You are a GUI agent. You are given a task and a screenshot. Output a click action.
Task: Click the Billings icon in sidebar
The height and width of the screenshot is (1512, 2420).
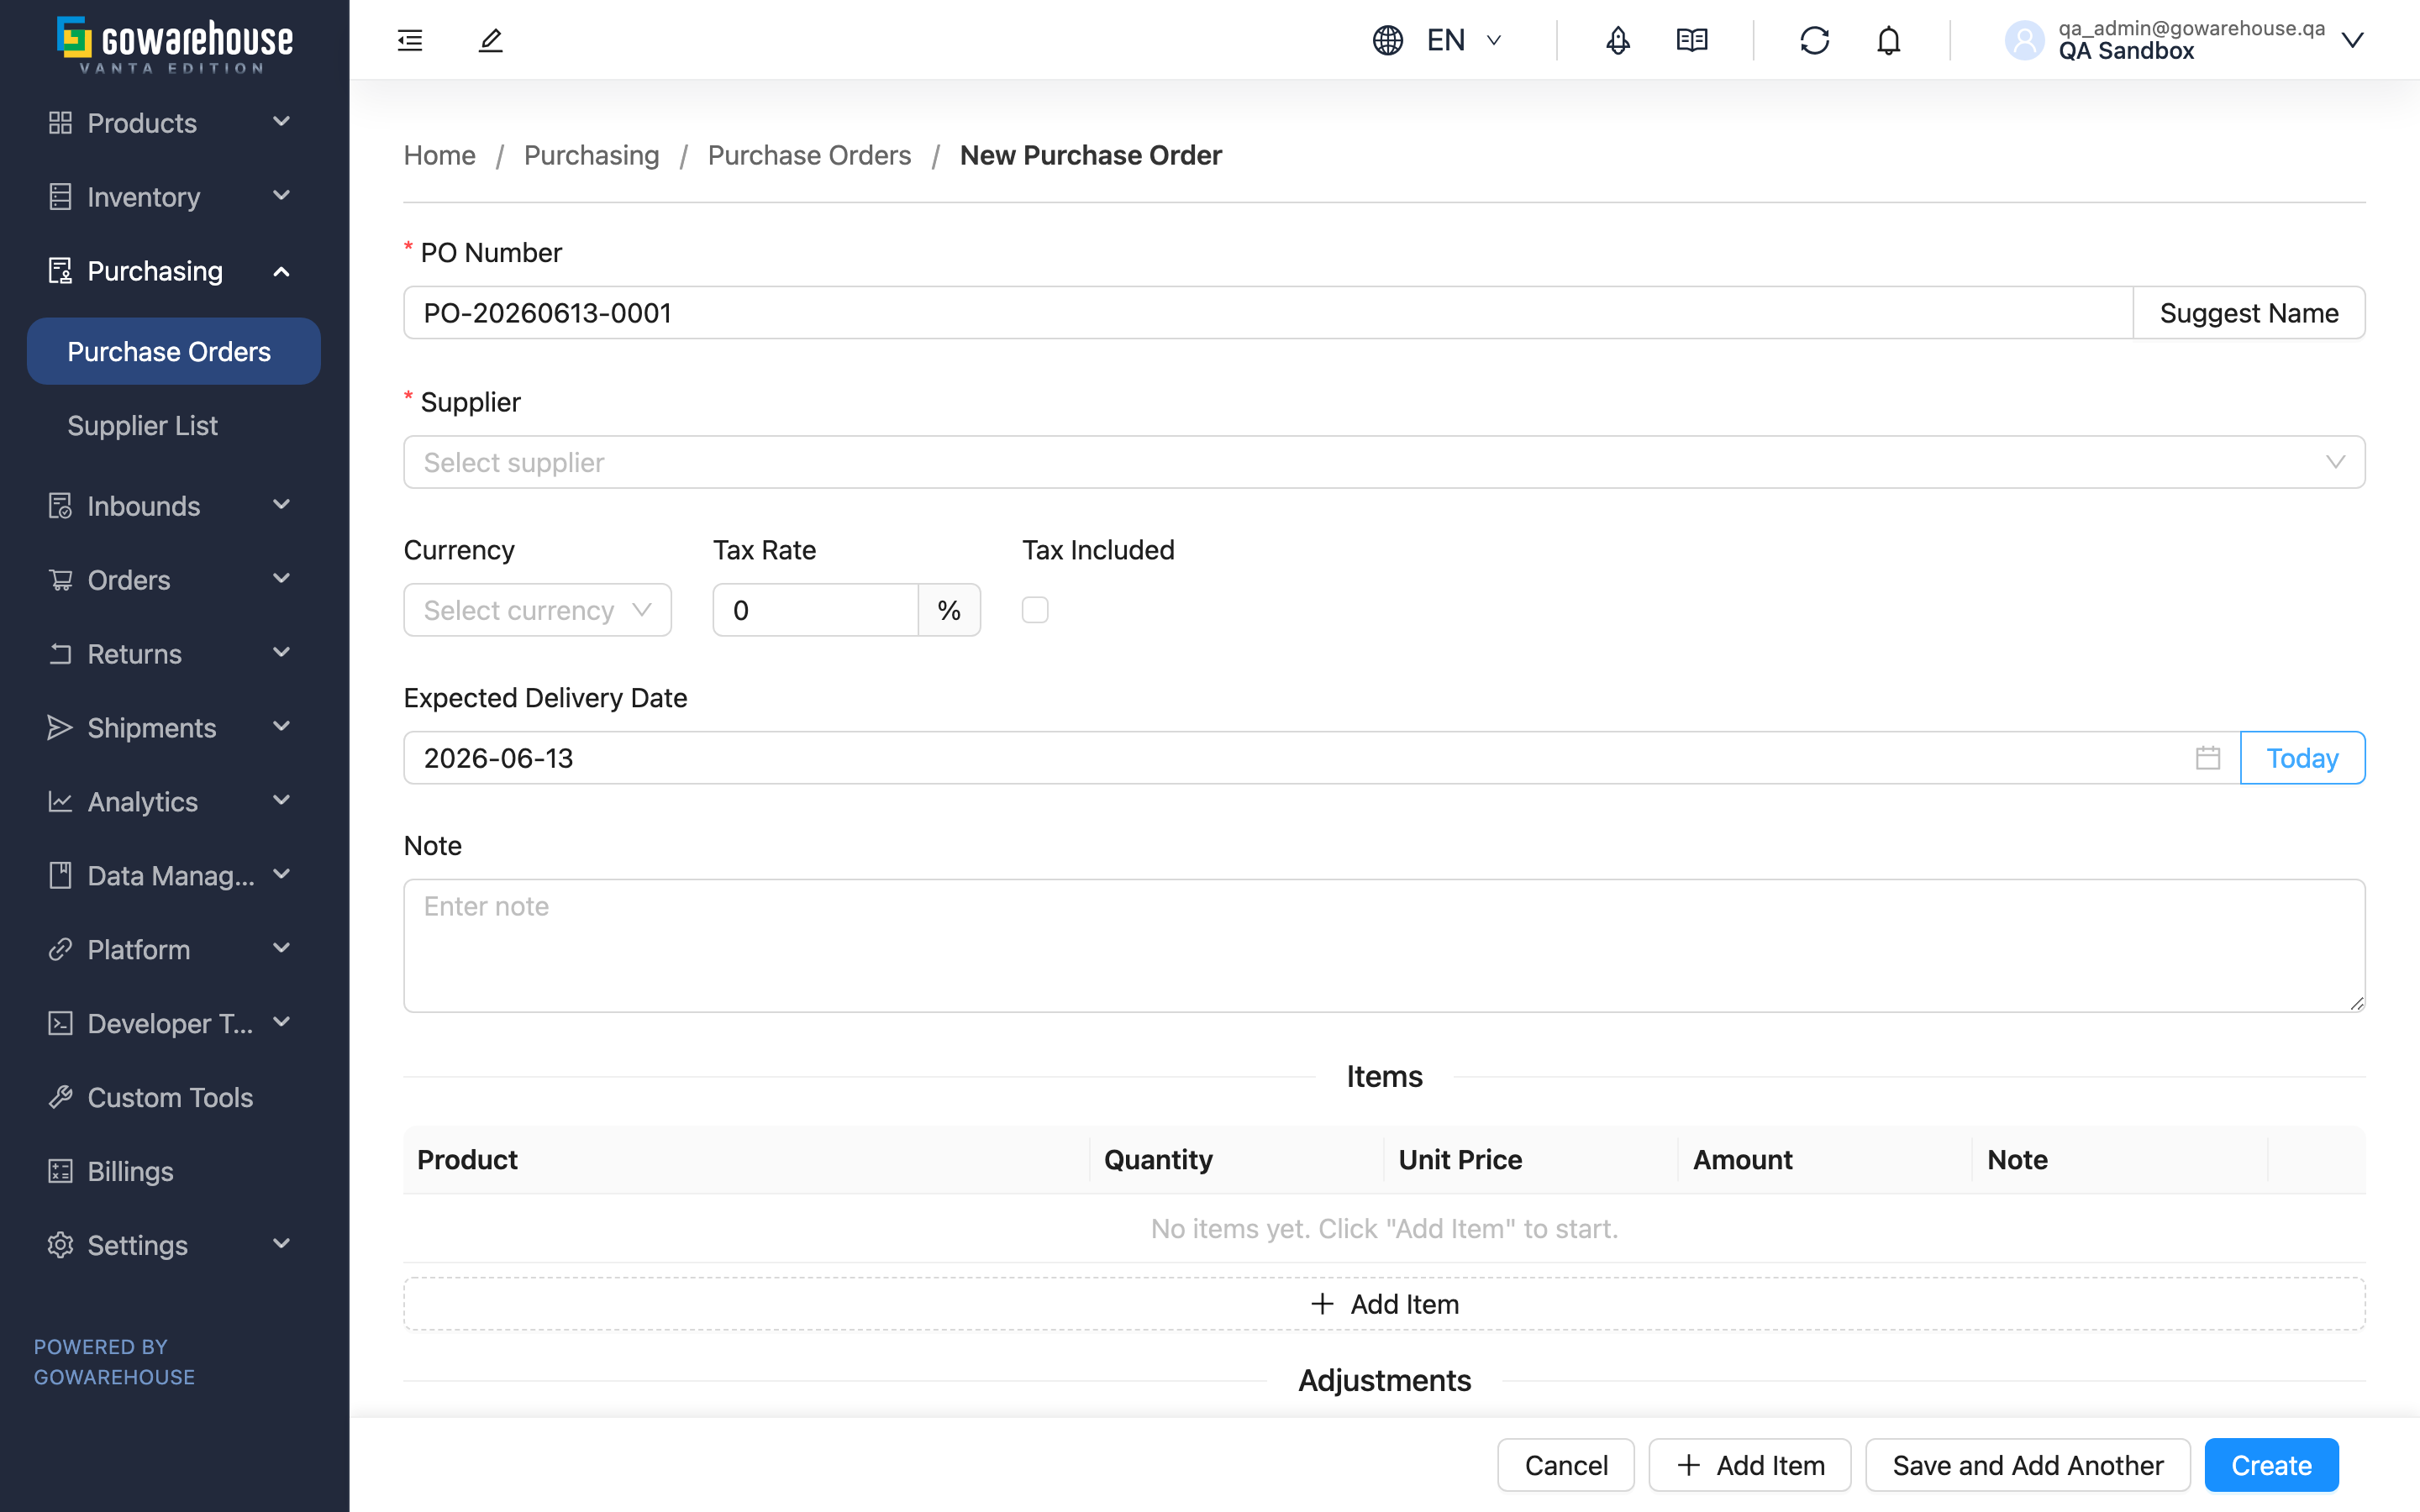61,1171
